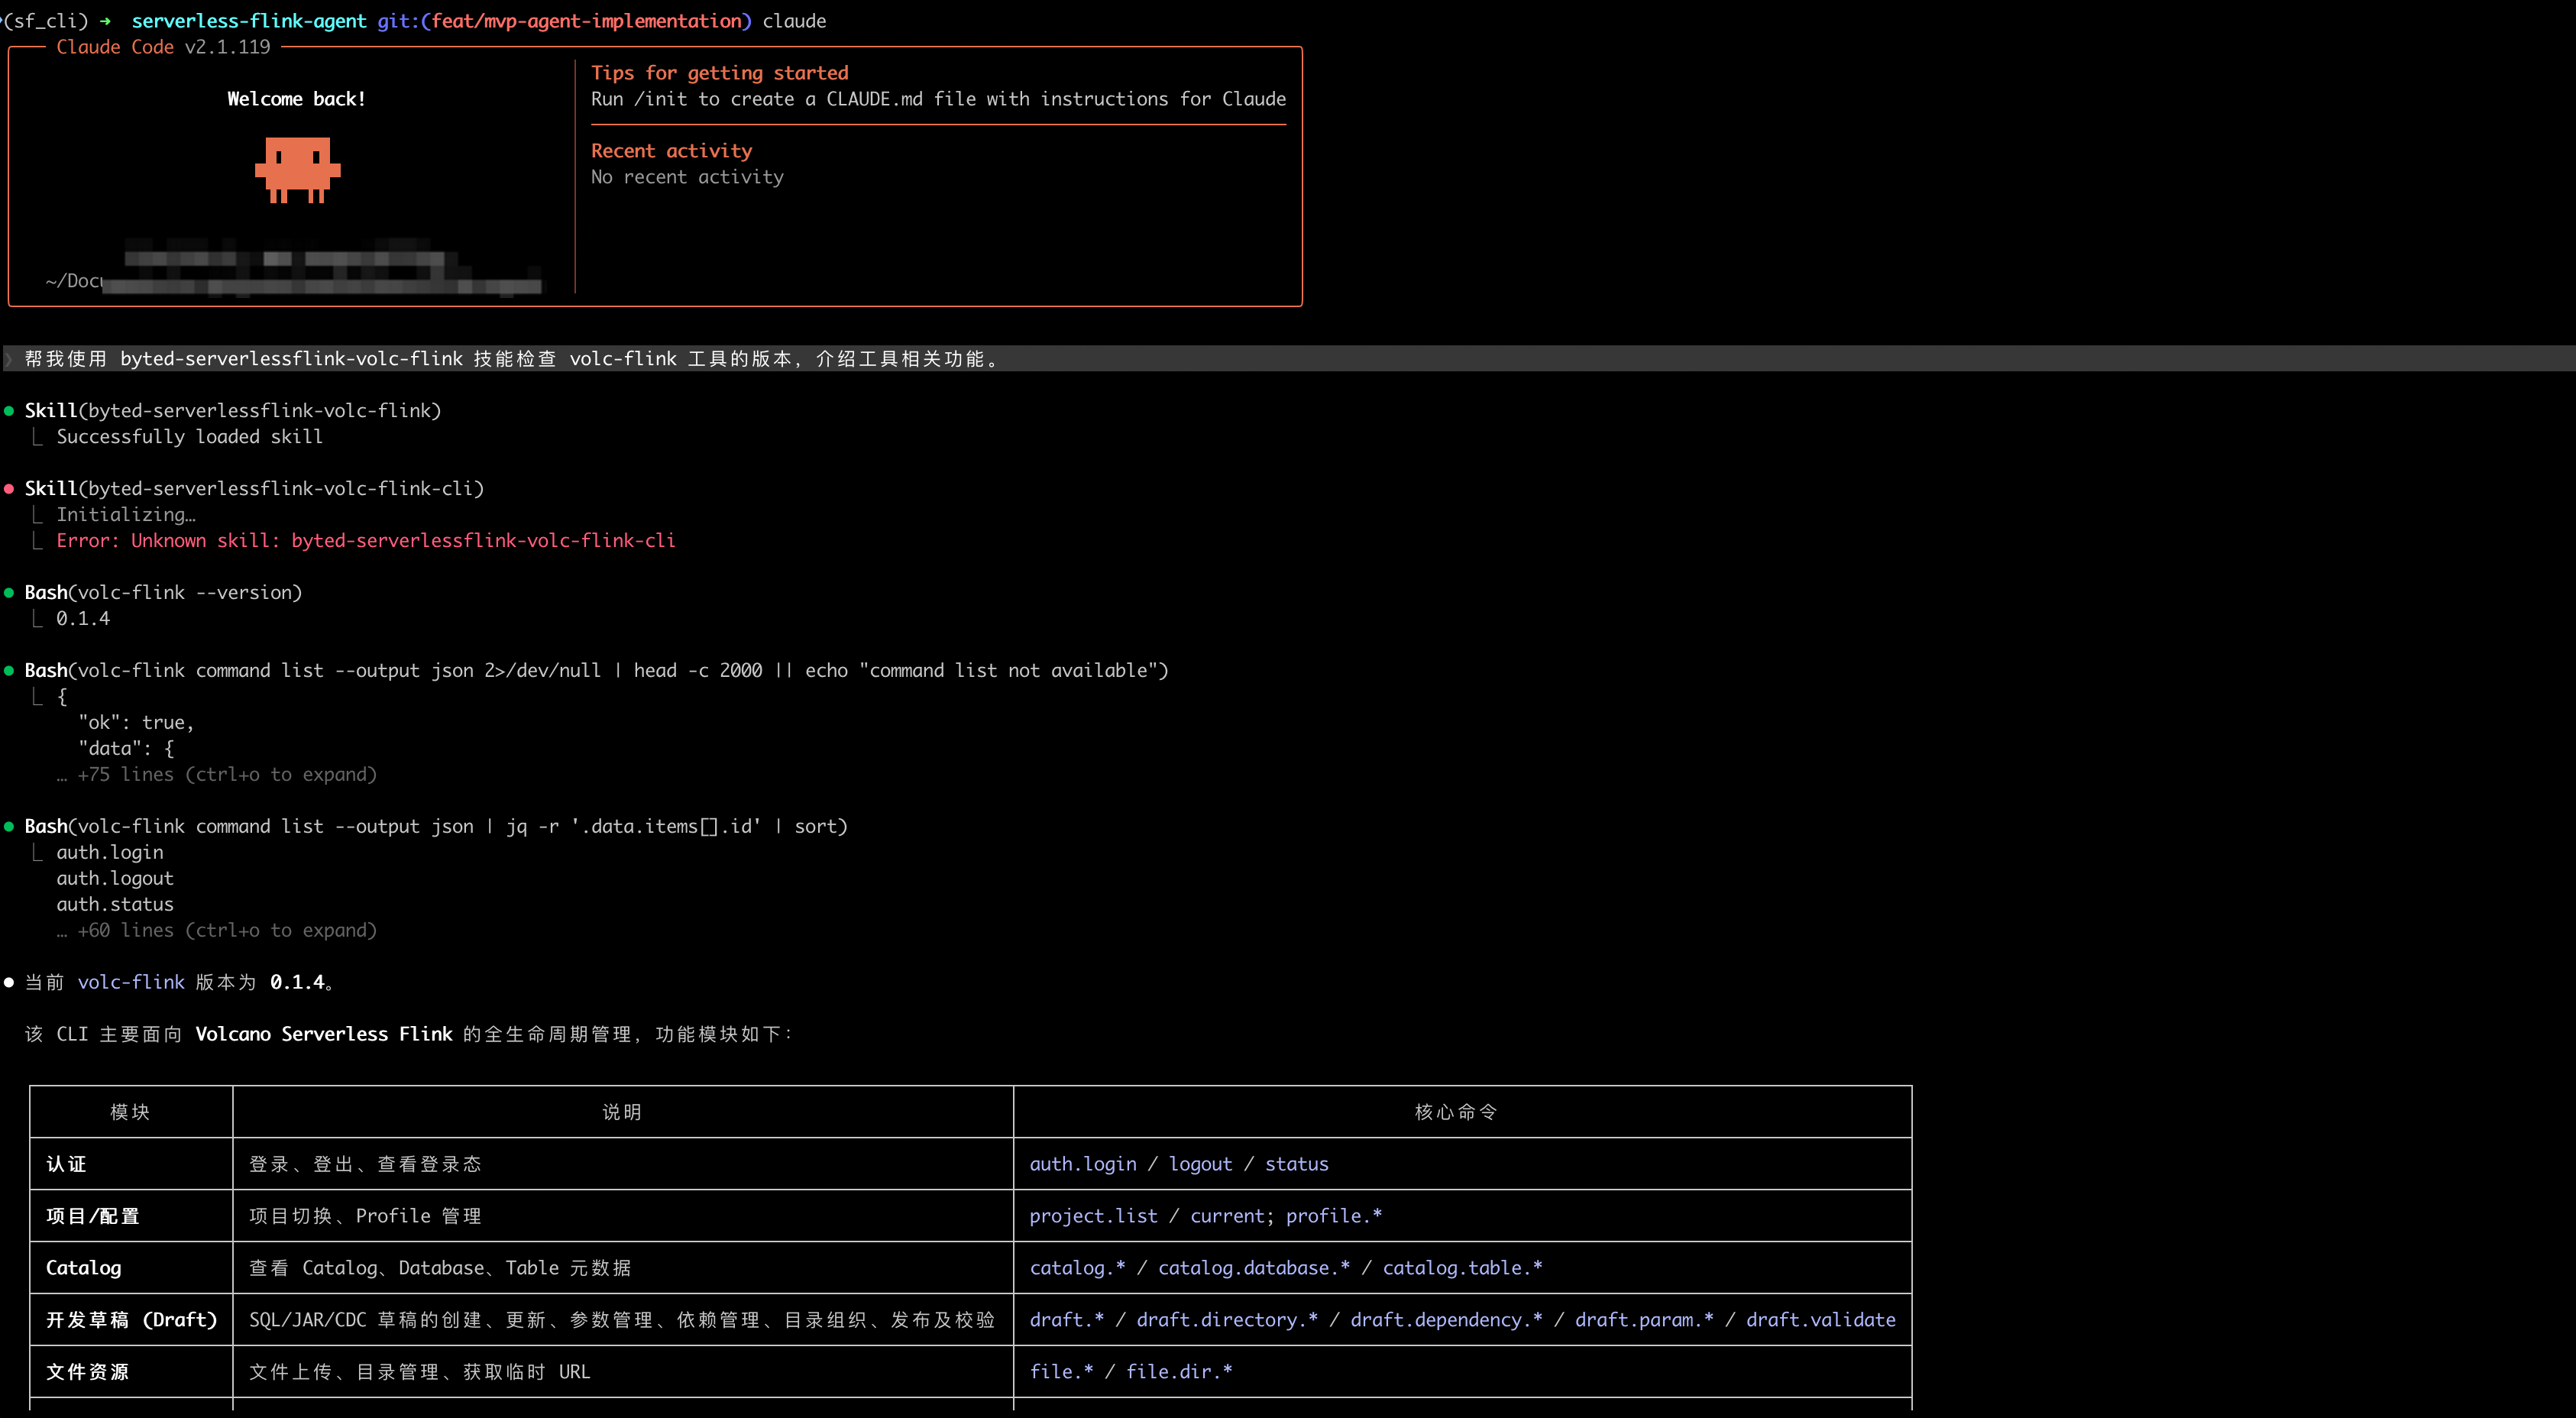Click the draft.* / draft.directory.* commands cell
Screen dimensions: 2576x1418
point(1463,1321)
